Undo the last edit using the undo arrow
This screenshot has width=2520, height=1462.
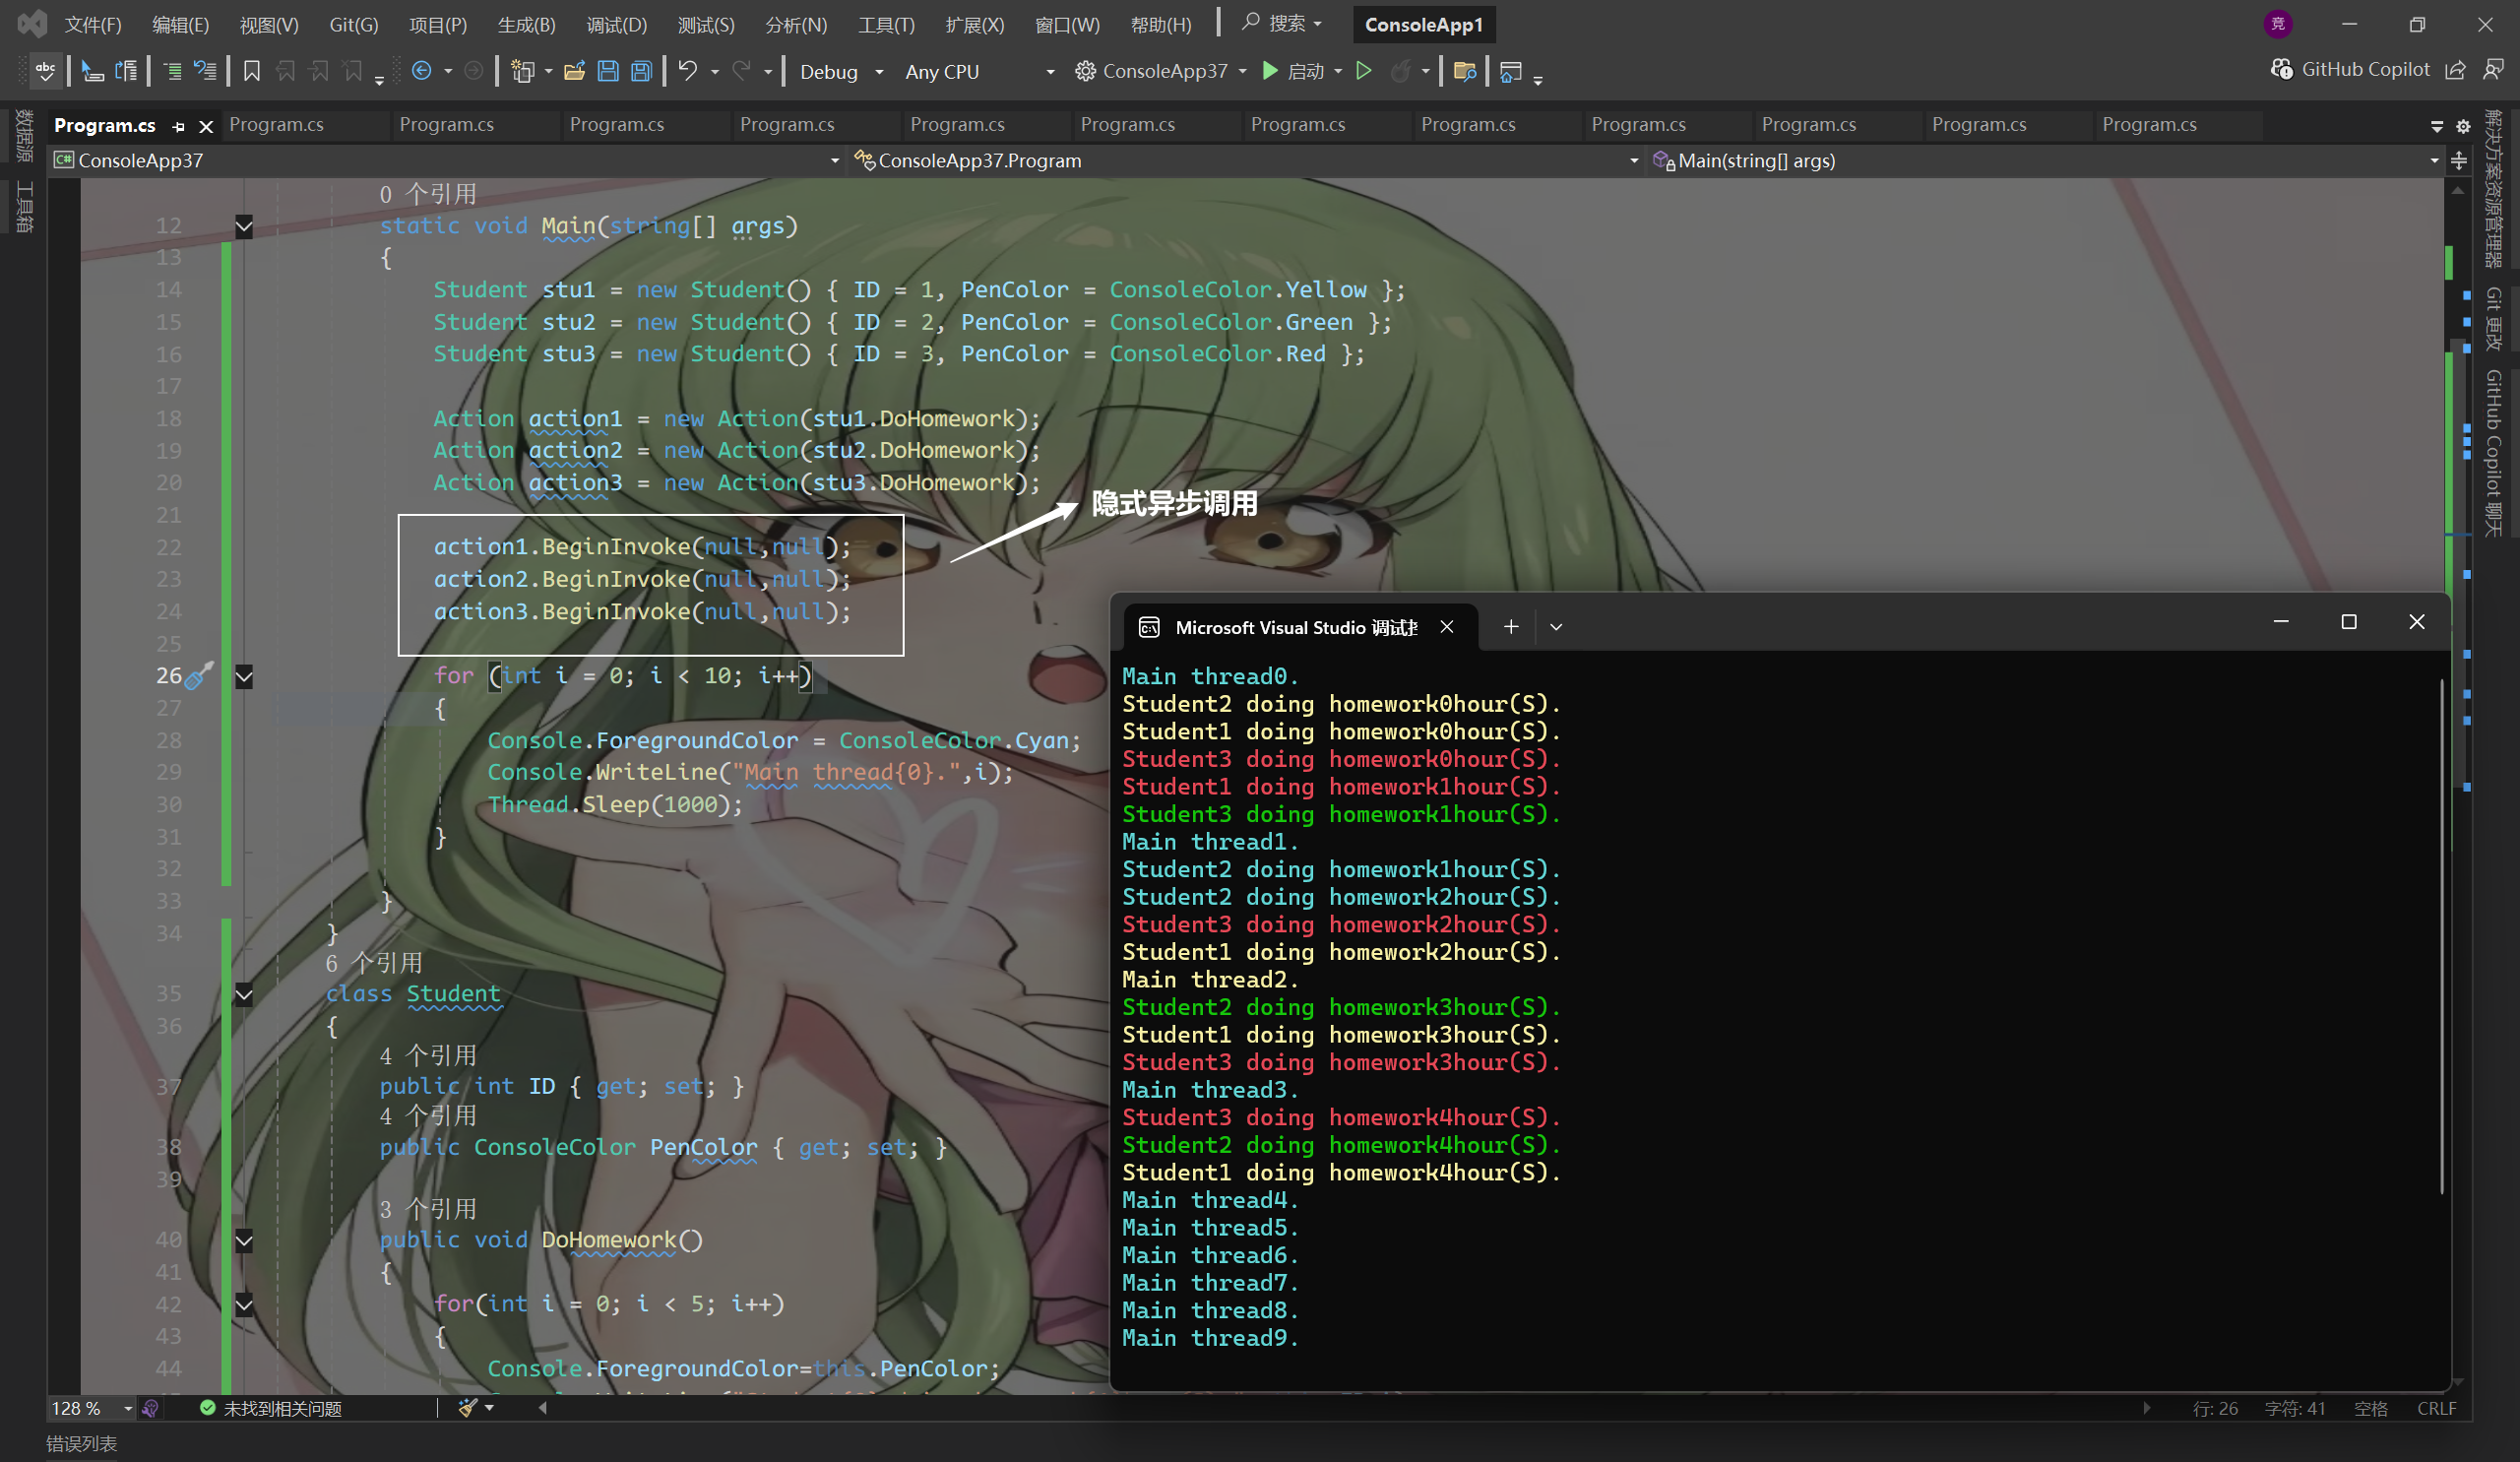688,71
